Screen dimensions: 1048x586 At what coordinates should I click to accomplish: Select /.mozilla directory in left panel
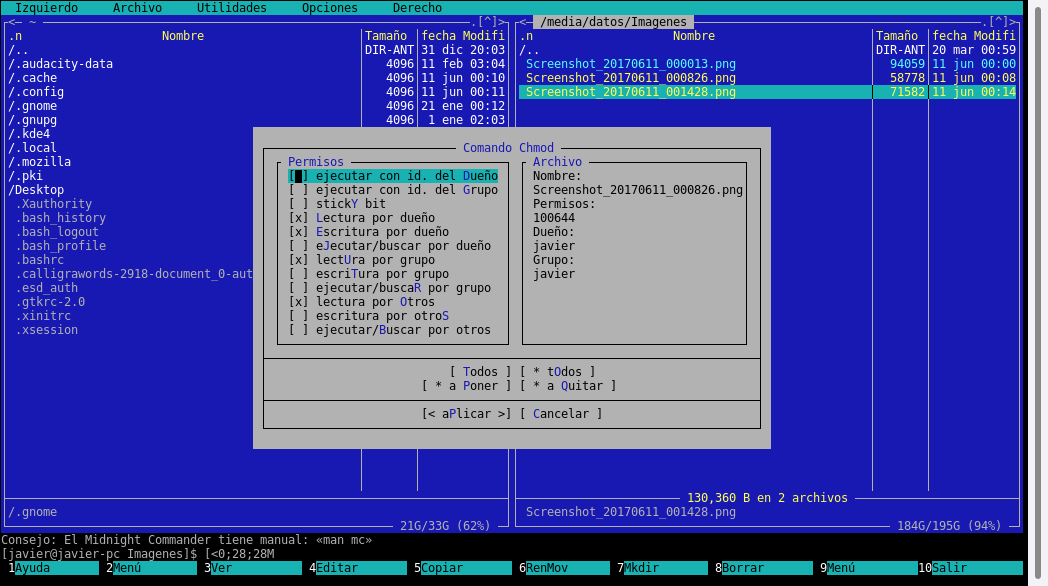(39, 162)
